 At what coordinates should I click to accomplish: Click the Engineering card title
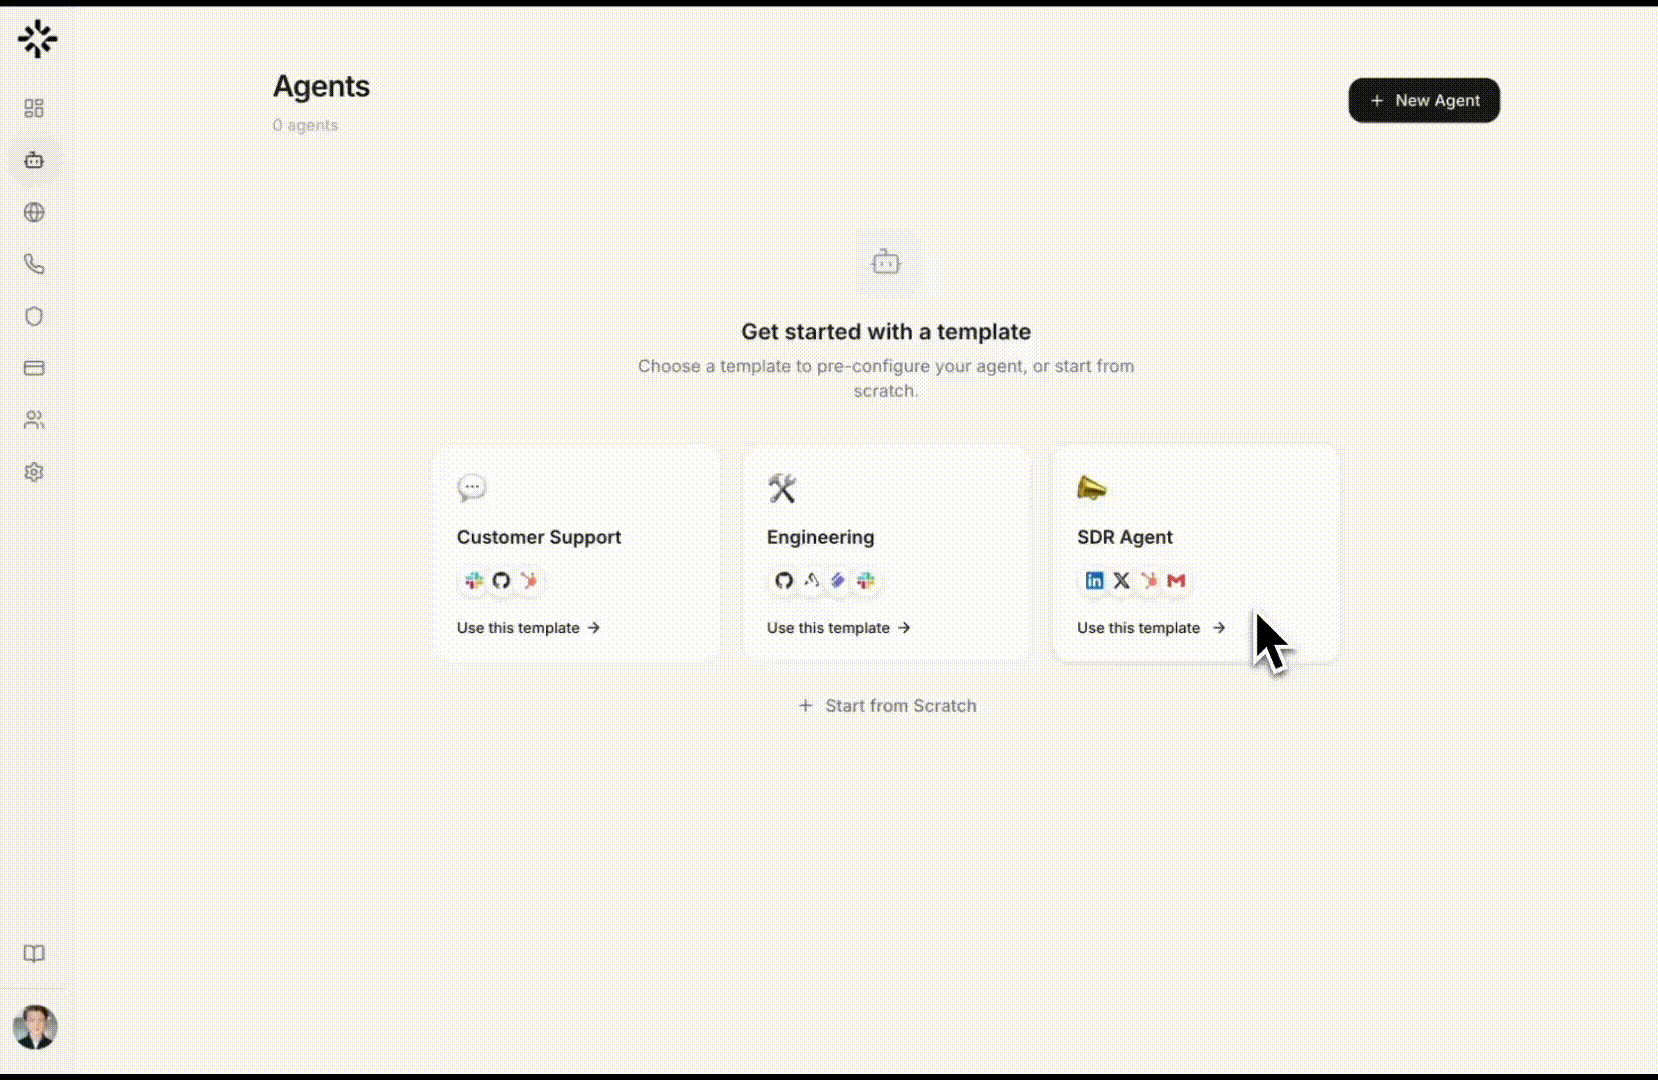point(820,537)
